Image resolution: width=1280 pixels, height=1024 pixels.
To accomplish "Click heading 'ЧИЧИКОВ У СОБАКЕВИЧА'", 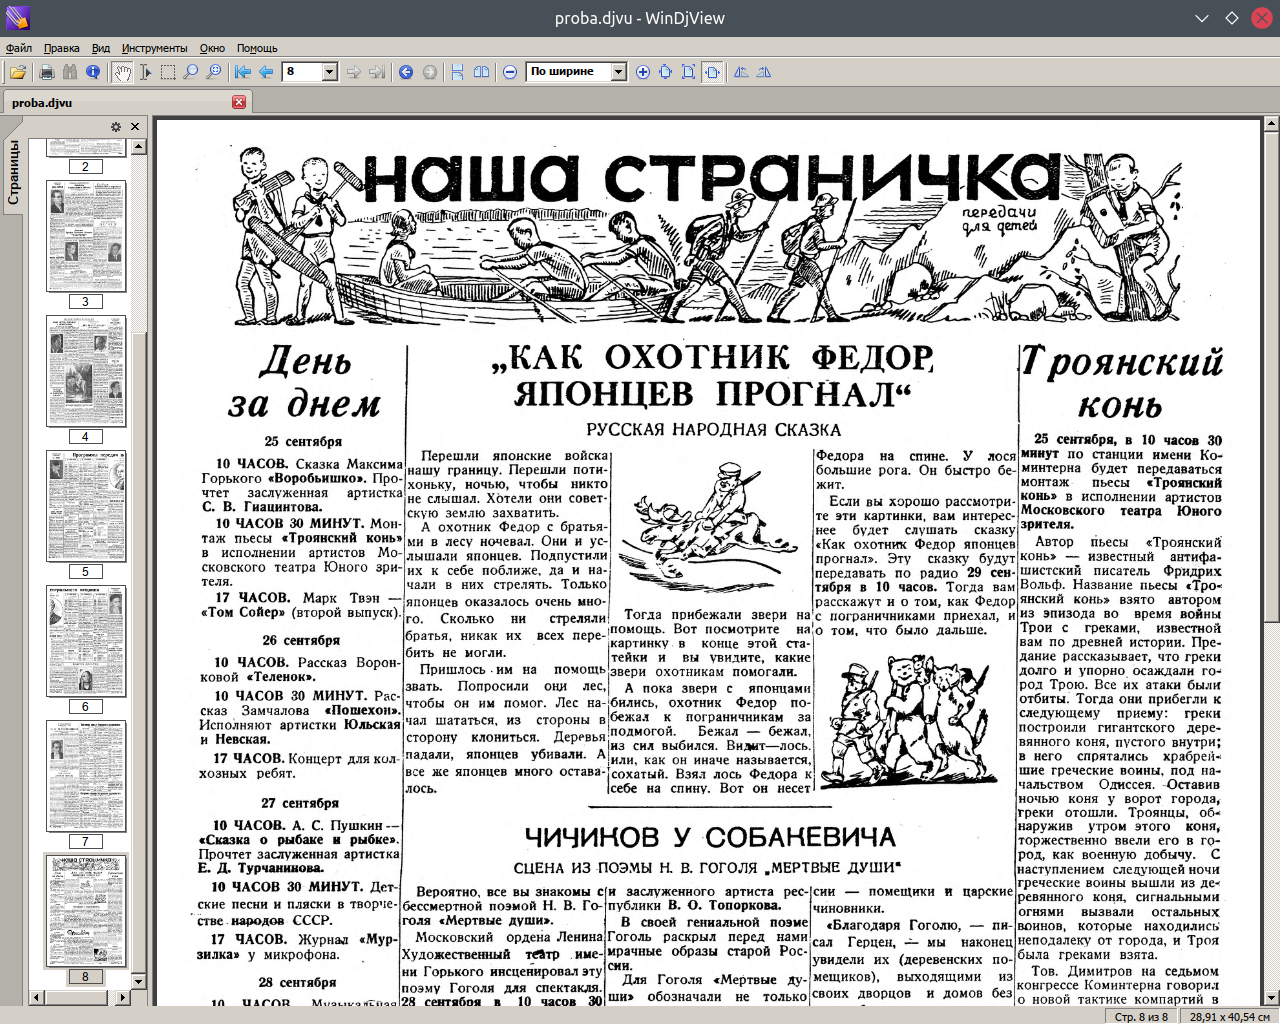I will [x=710, y=837].
